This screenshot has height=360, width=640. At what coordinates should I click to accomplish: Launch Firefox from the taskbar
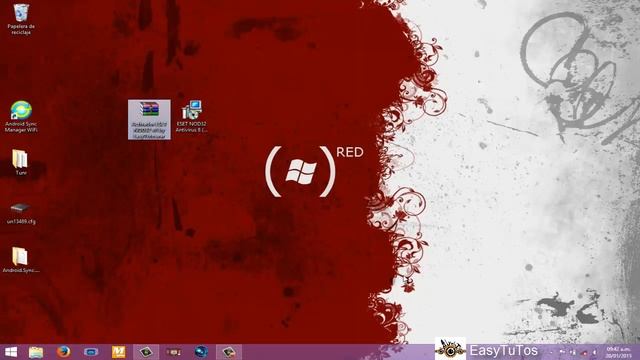[x=63, y=352]
